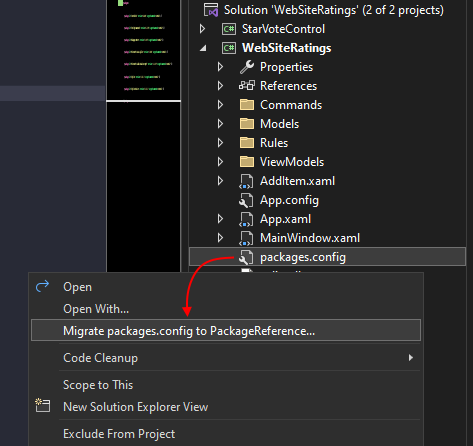The image size is (473, 446).
Task: Click the Solution 'WebSiteRatings' icon
Action: (x=211, y=10)
